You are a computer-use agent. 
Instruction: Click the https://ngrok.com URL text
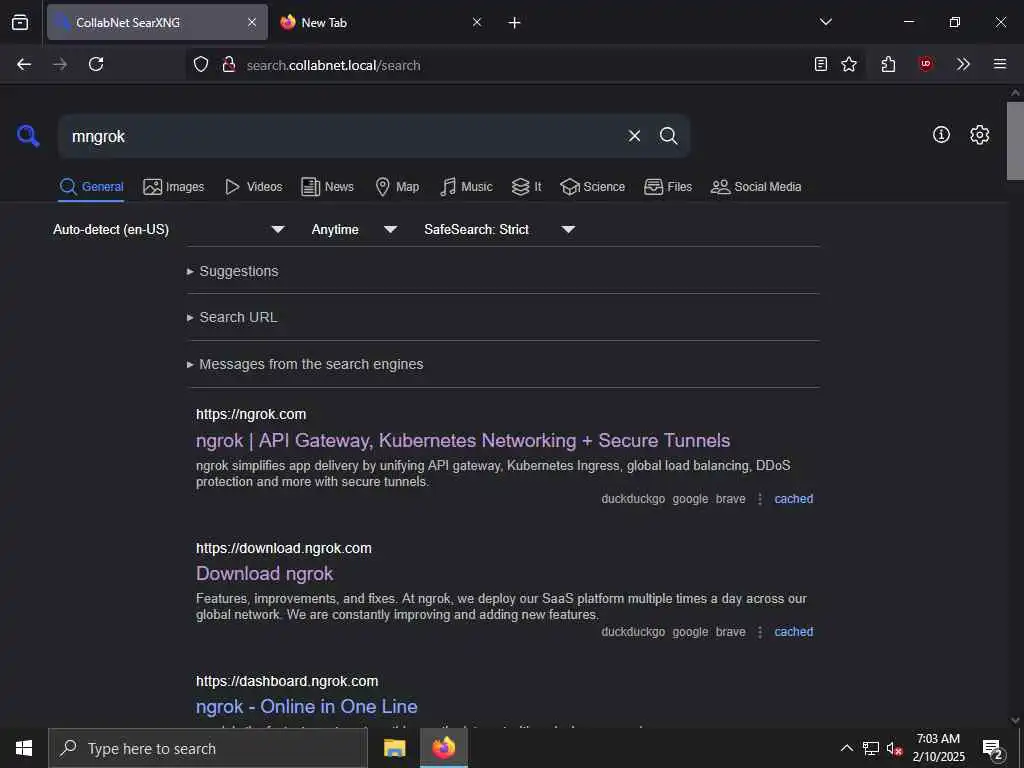pyautogui.click(x=251, y=414)
